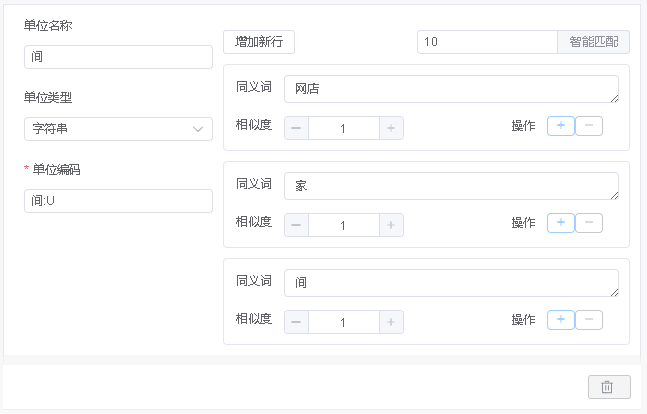Decrease similarity for 间 synonym row
This screenshot has height=414, width=647.
coord(296,322)
